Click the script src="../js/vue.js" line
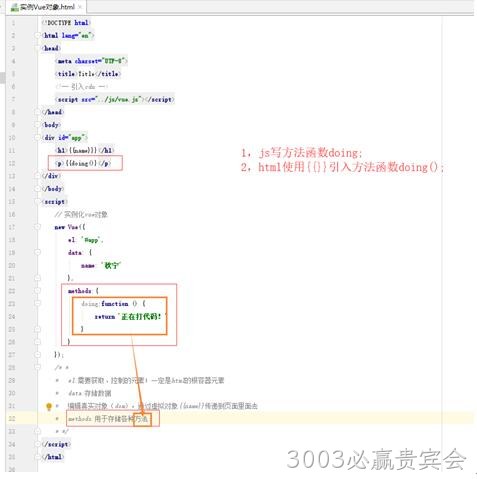Screen dimensions: 477x479 click(x=115, y=99)
